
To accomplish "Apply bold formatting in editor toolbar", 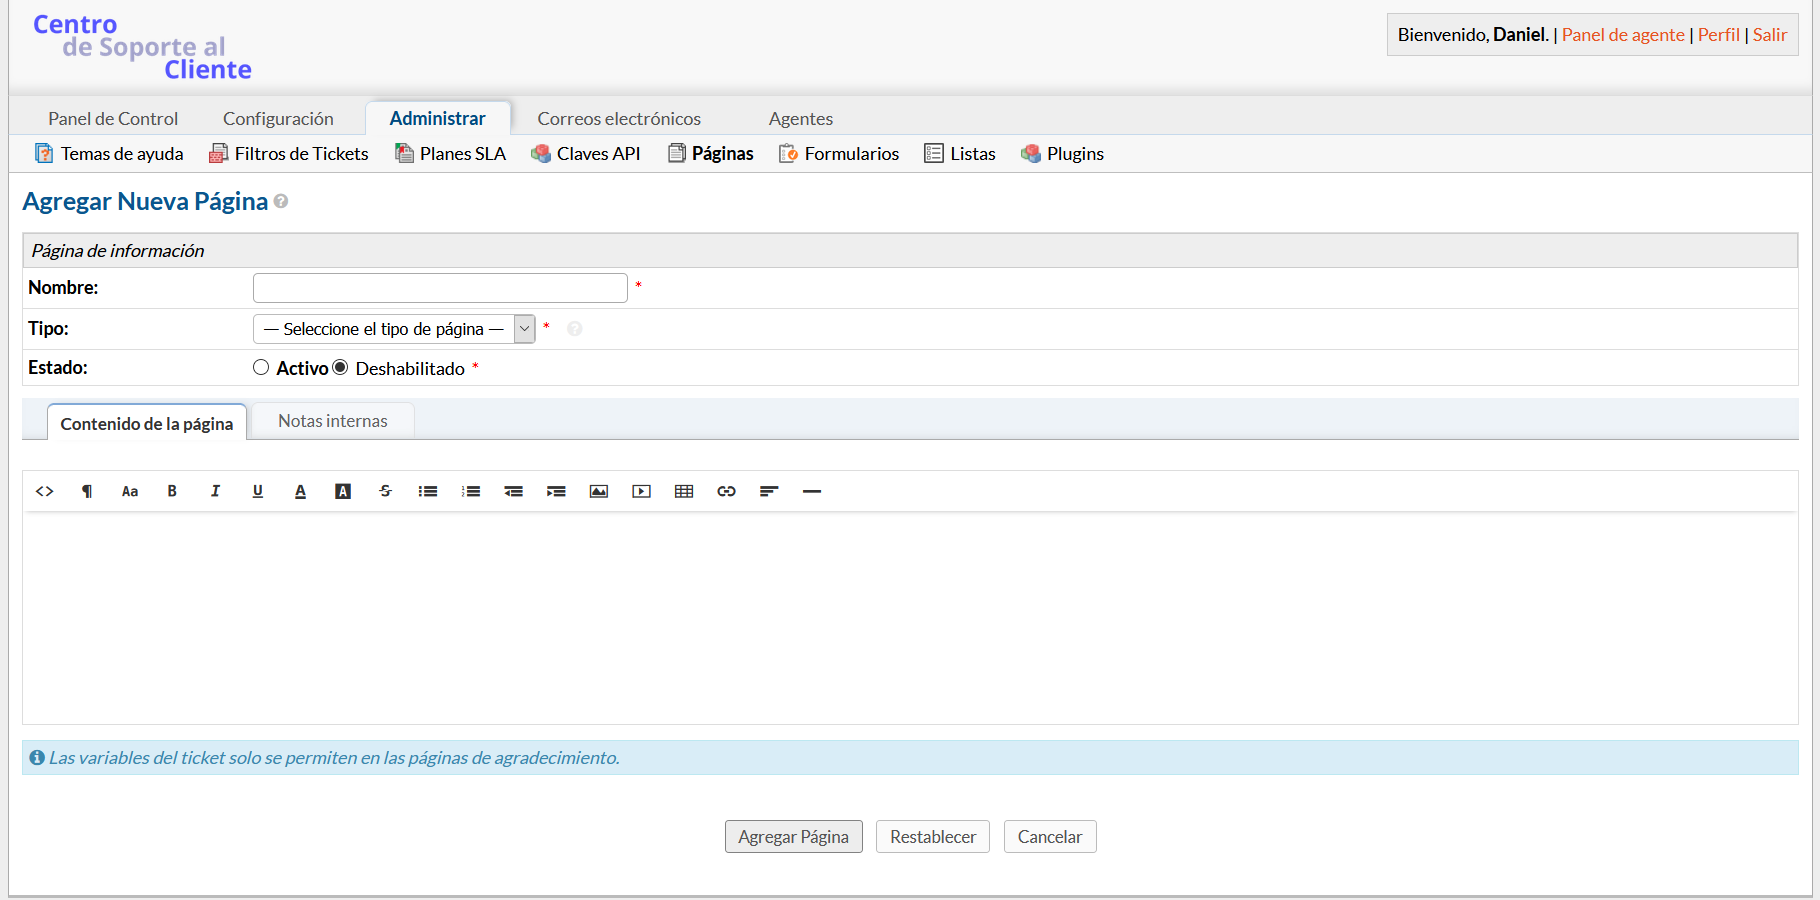I will 172,491.
